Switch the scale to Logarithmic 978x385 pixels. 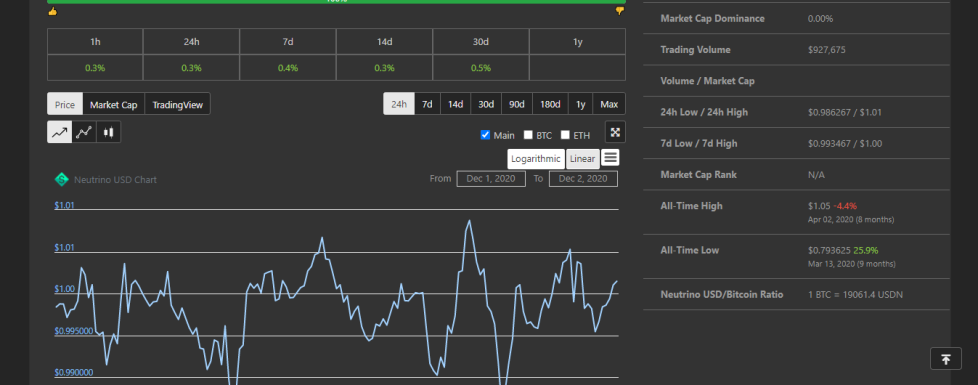tap(536, 158)
